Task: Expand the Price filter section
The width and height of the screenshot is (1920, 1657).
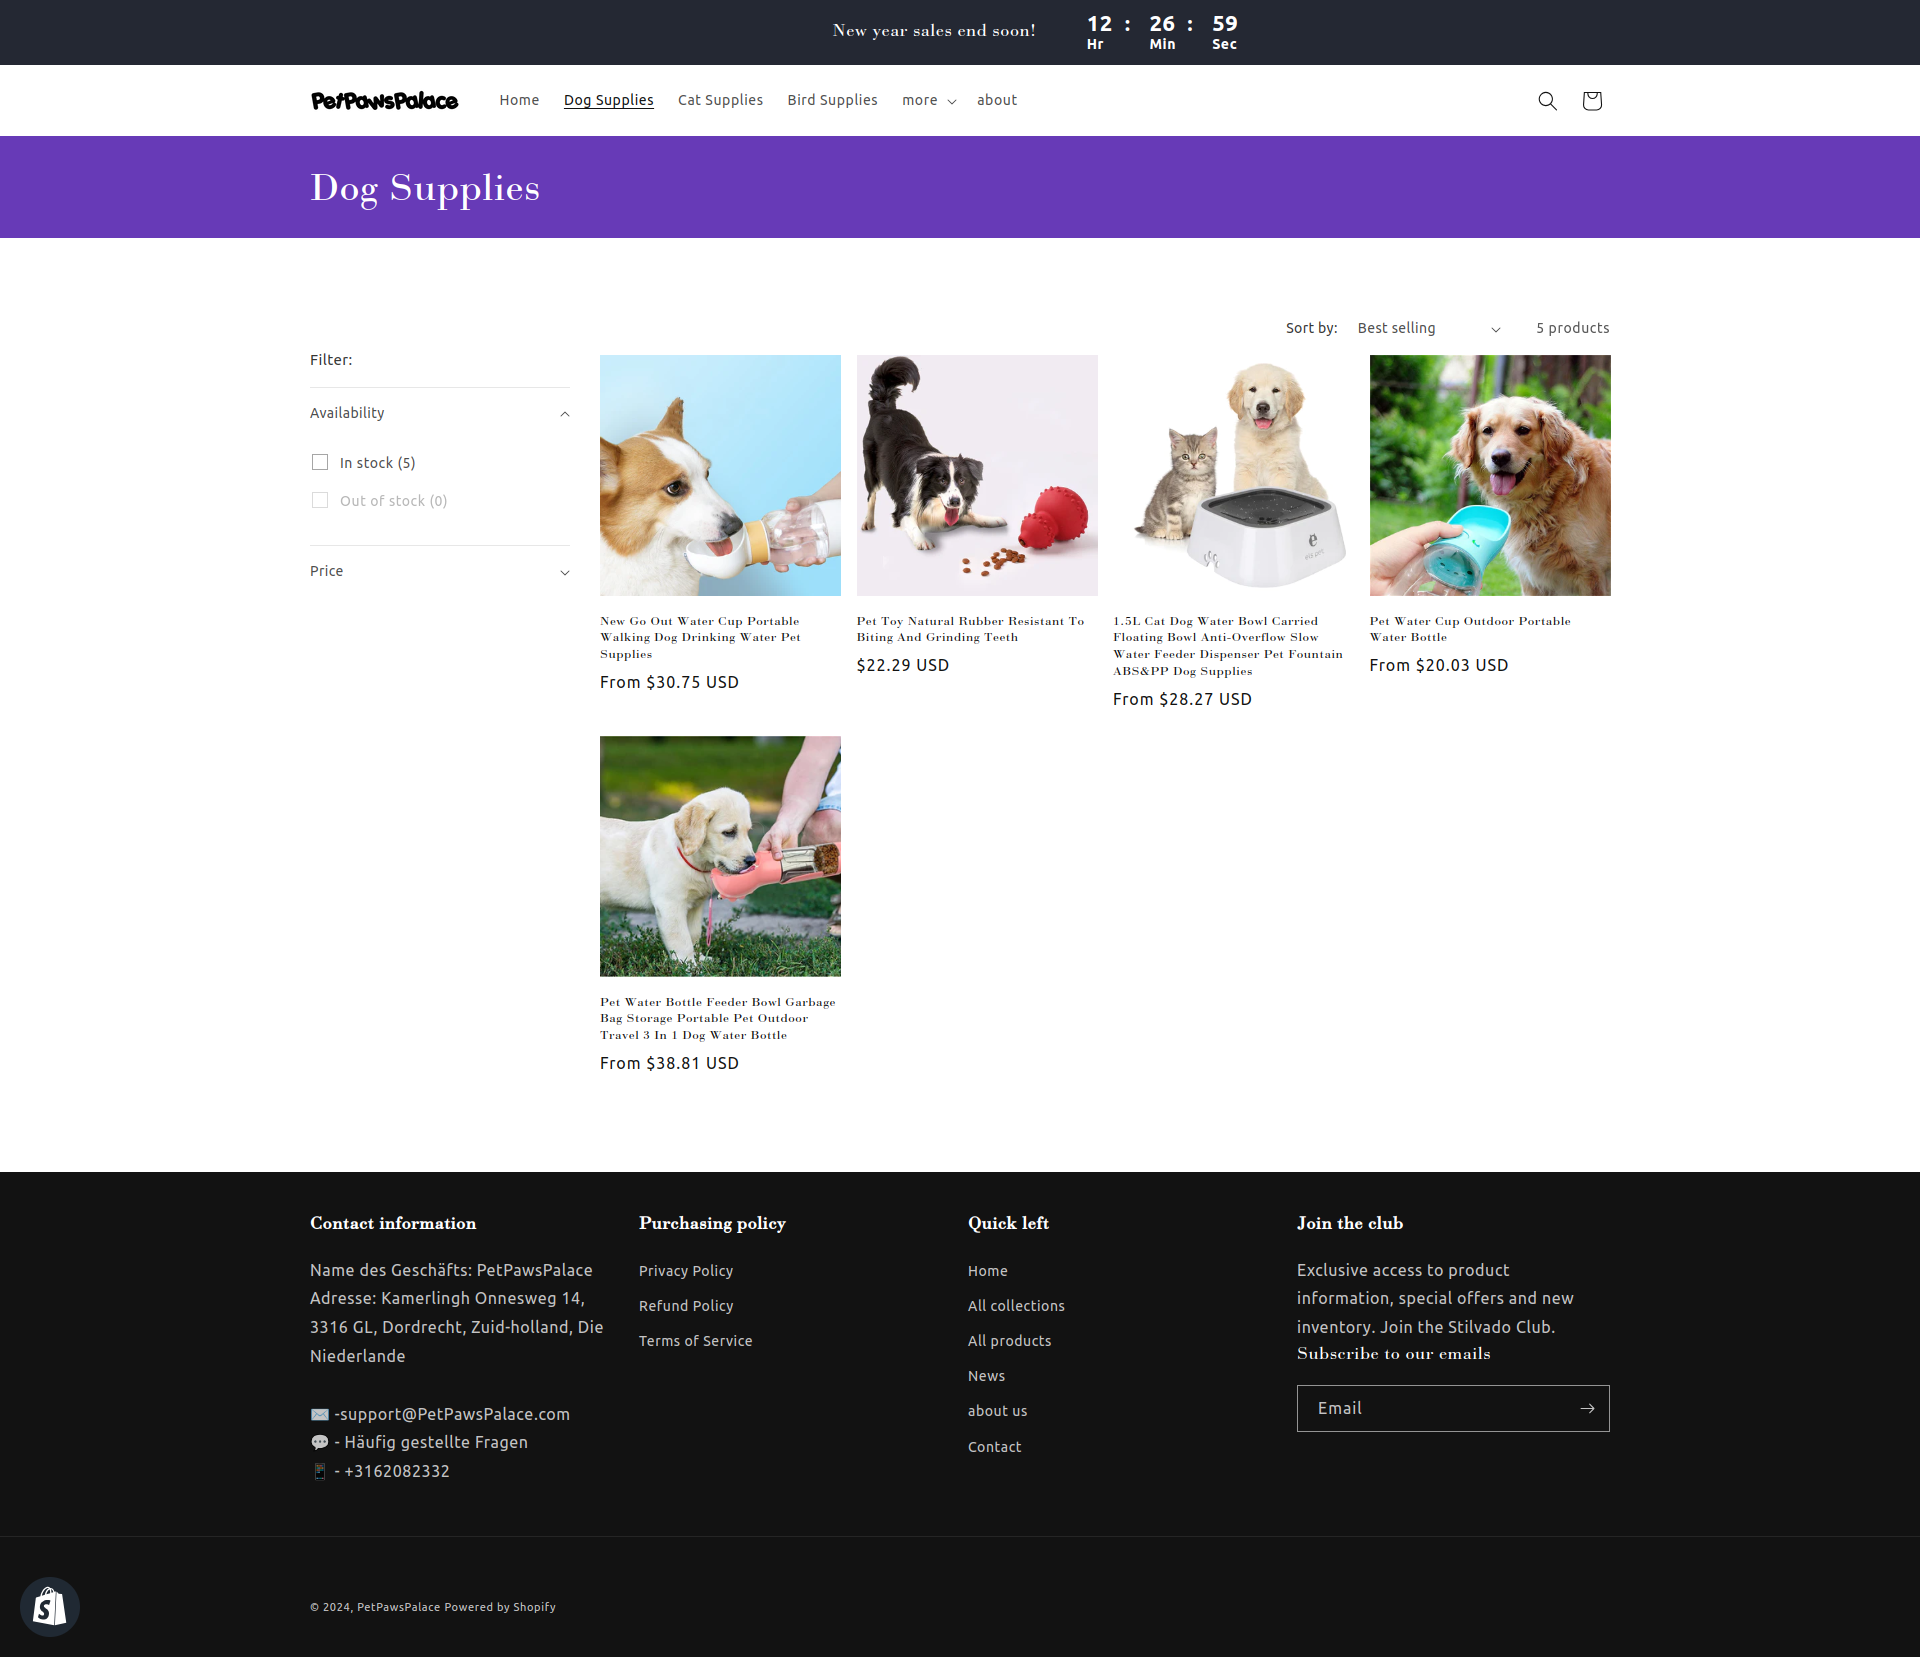Action: pyautogui.click(x=564, y=572)
